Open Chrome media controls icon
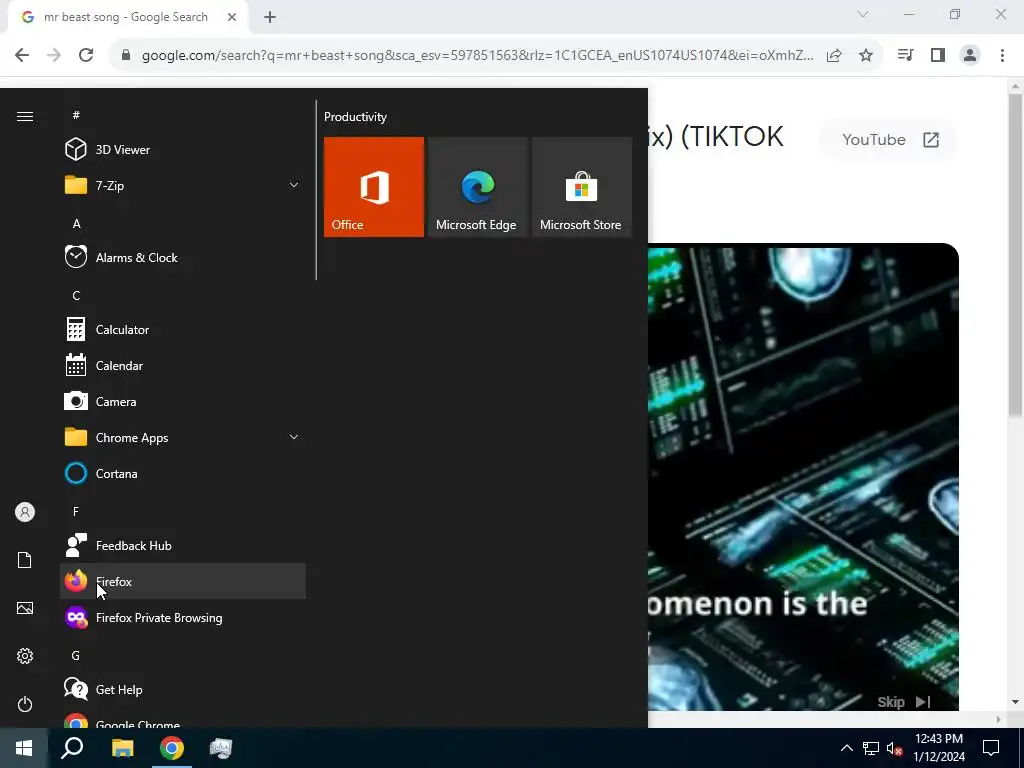Image resolution: width=1024 pixels, height=768 pixels. (905, 55)
